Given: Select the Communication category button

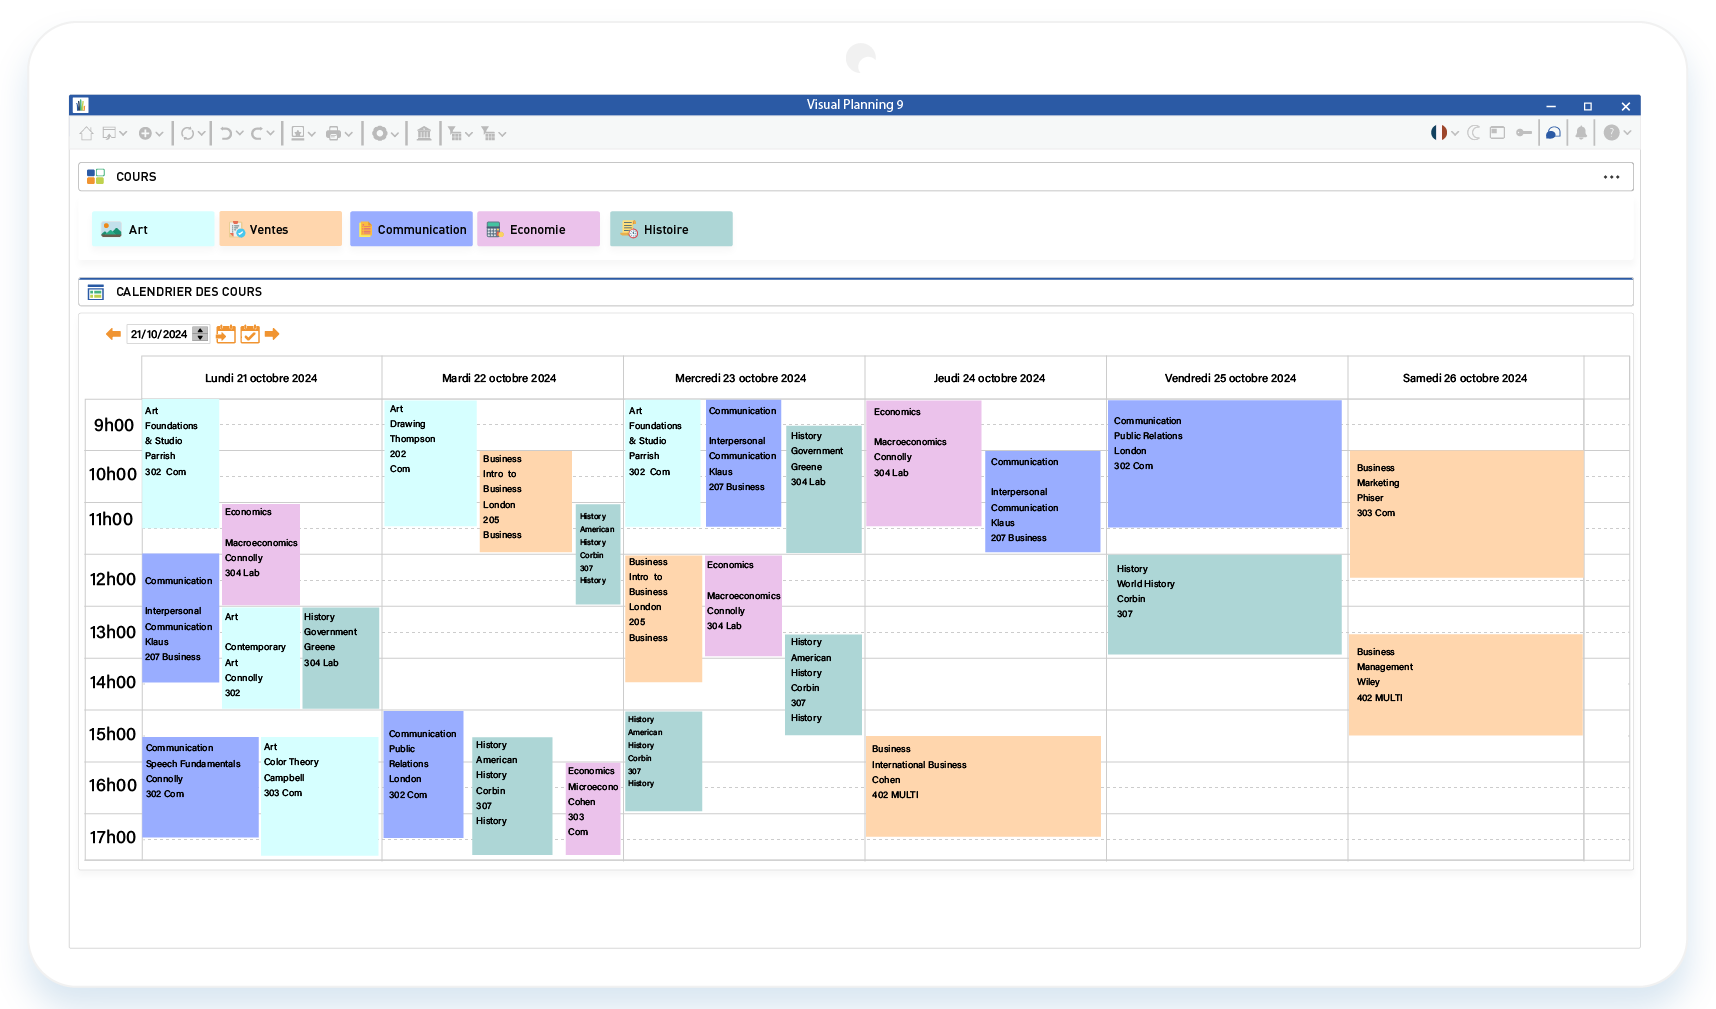Looking at the screenshot, I should pos(411,229).
